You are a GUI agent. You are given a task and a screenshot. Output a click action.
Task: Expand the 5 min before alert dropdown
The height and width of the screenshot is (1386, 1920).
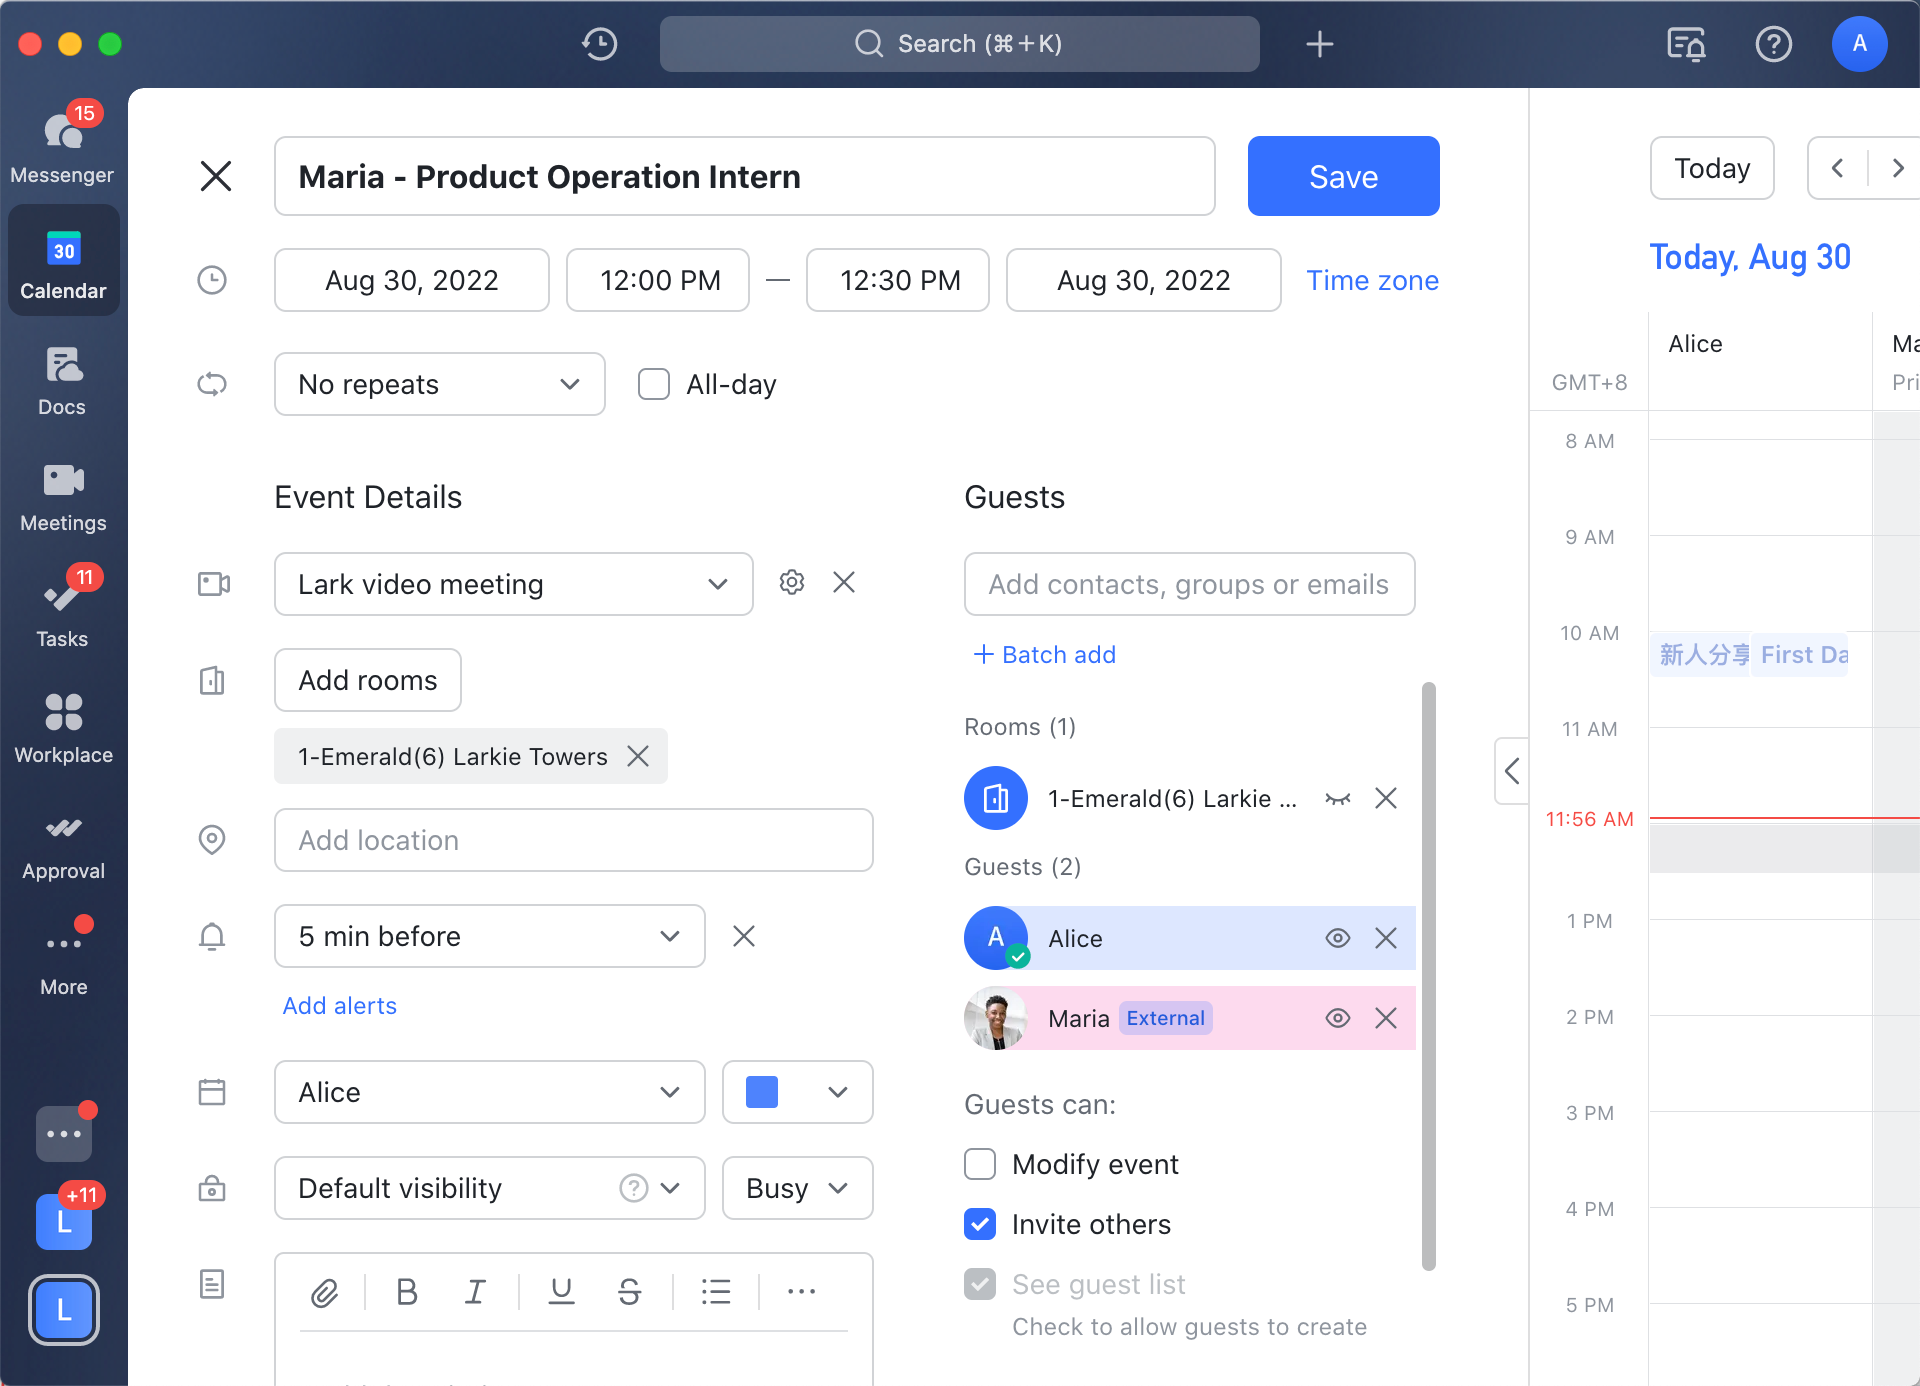point(489,936)
